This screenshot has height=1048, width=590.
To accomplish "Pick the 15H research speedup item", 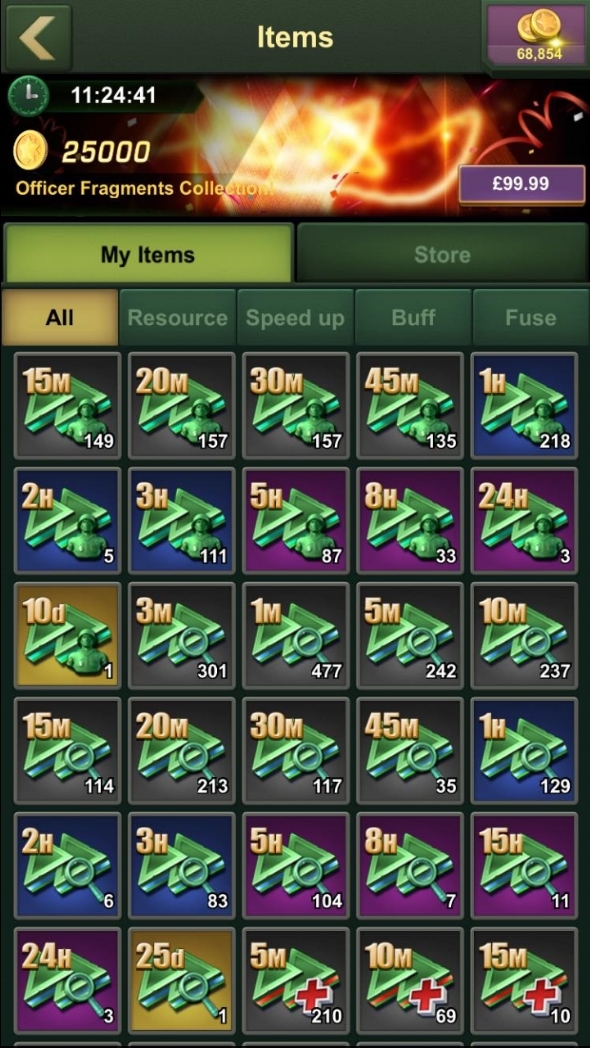I will (525, 866).
